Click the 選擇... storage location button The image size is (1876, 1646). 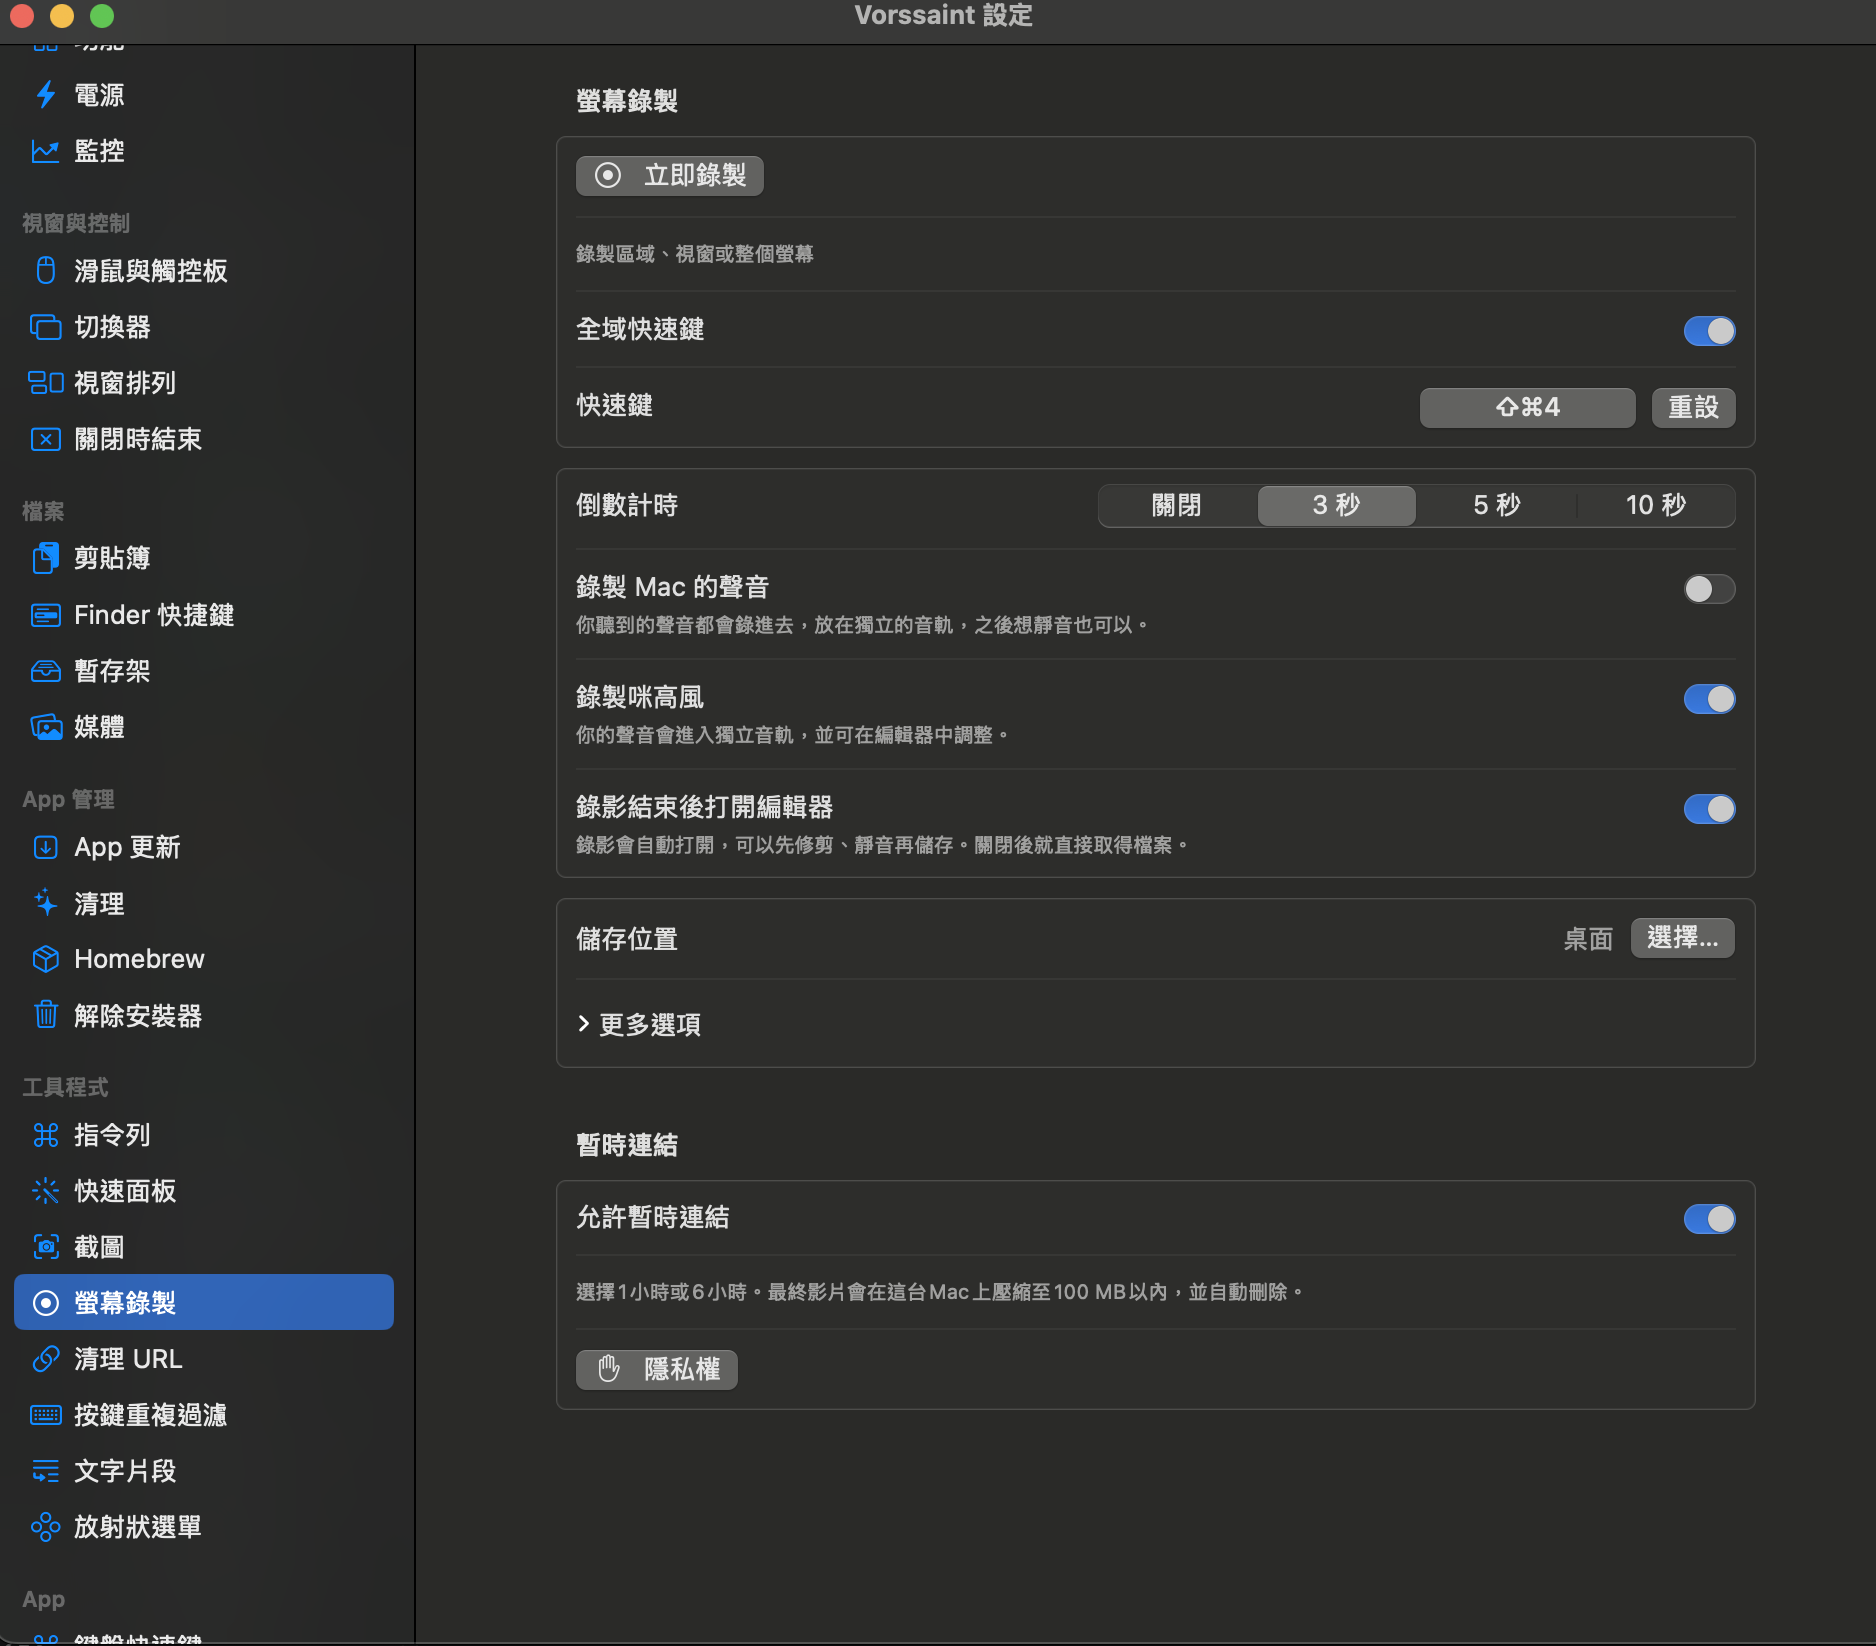1683,938
